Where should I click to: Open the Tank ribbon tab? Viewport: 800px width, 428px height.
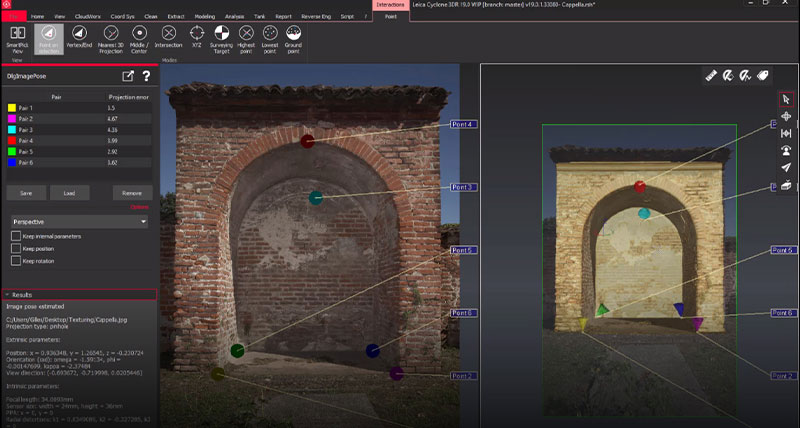coord(260,16)
